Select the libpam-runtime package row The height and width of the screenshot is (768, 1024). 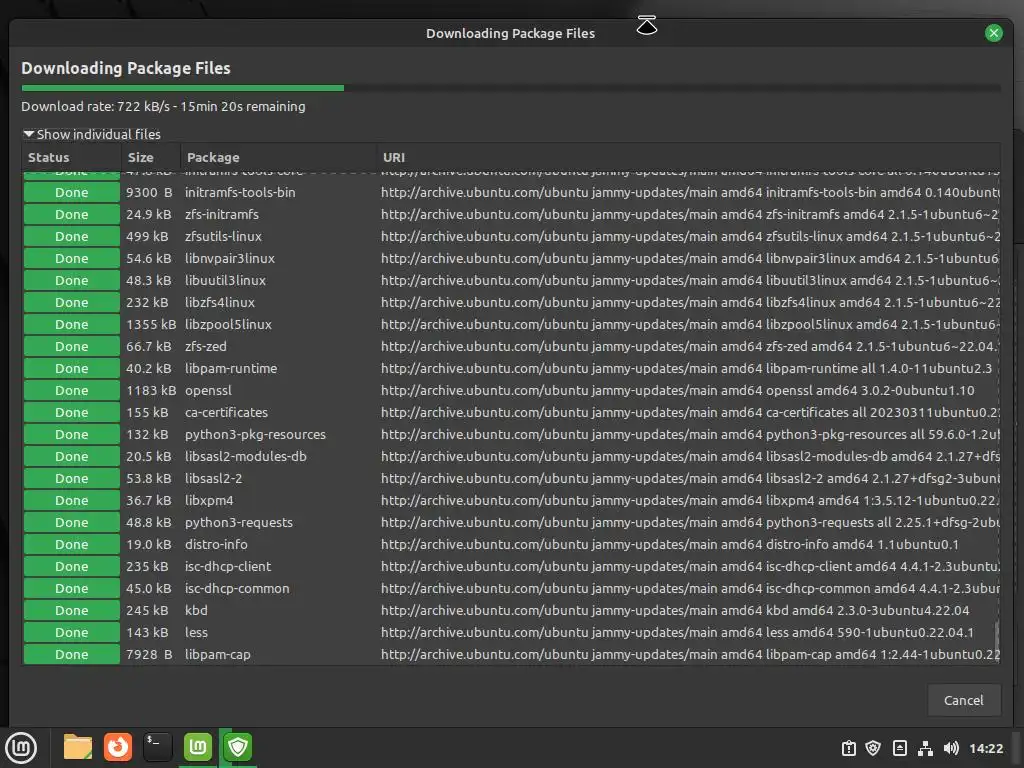(x=511, y=368)
